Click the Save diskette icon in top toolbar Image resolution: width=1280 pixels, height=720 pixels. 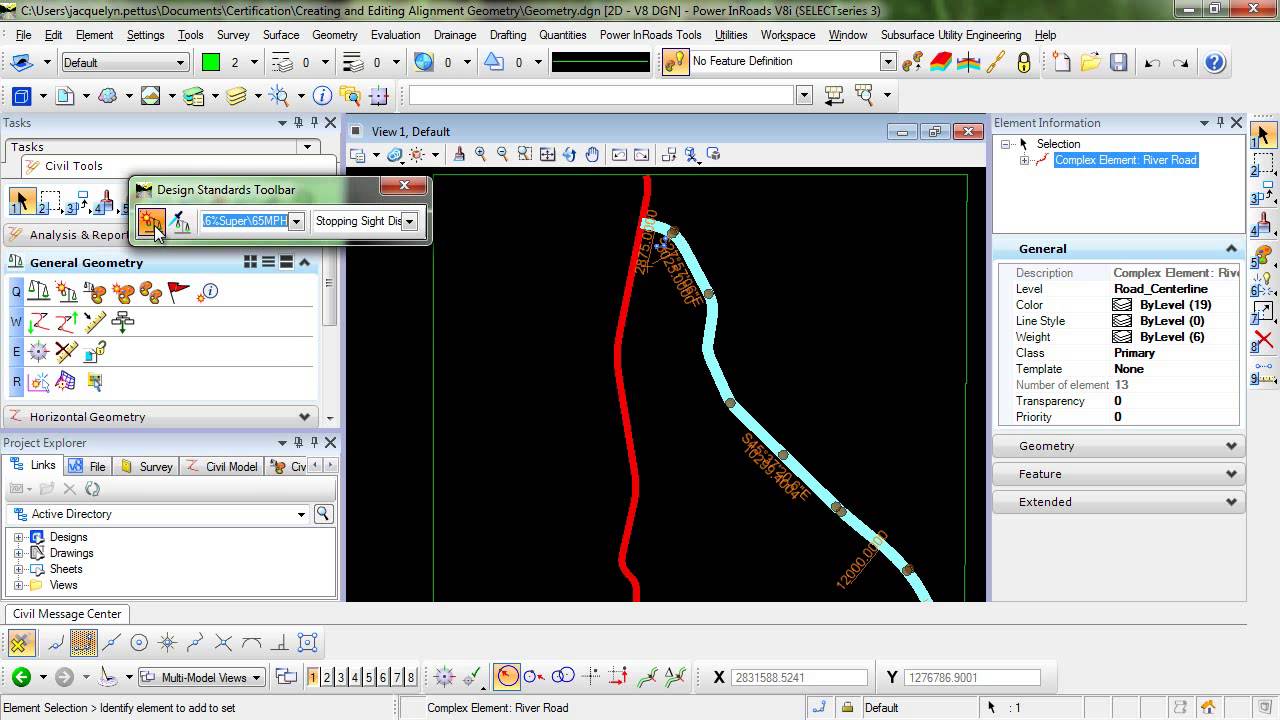pos(1119,62)
